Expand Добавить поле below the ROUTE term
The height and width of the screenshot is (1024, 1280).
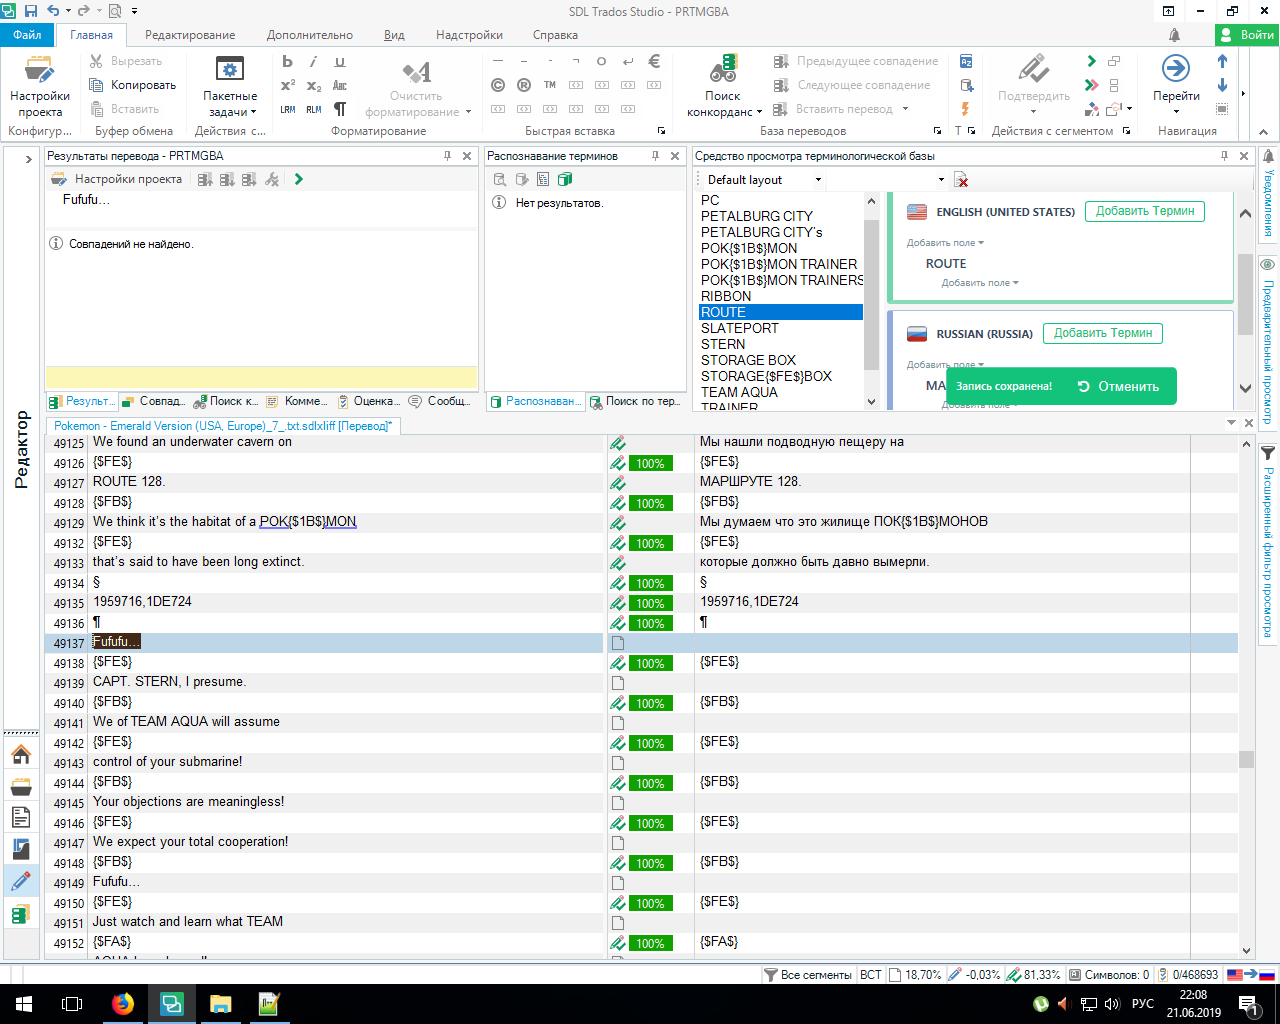(980, 283)
